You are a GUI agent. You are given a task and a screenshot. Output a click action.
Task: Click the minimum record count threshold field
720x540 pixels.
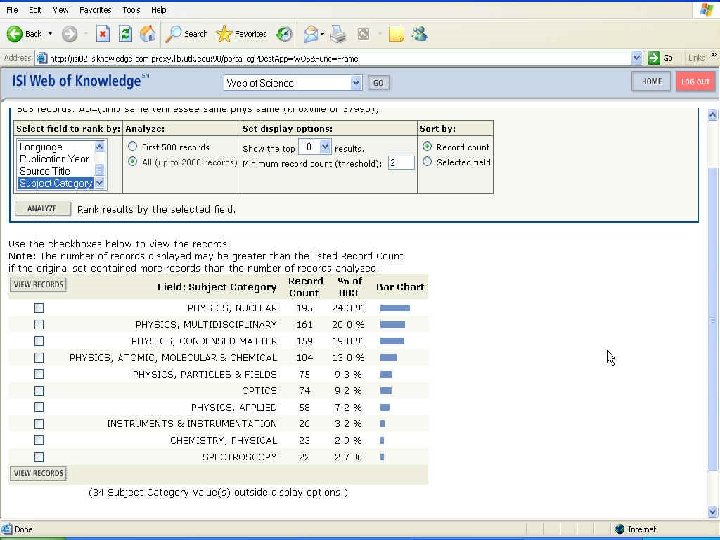click(400, 162)
